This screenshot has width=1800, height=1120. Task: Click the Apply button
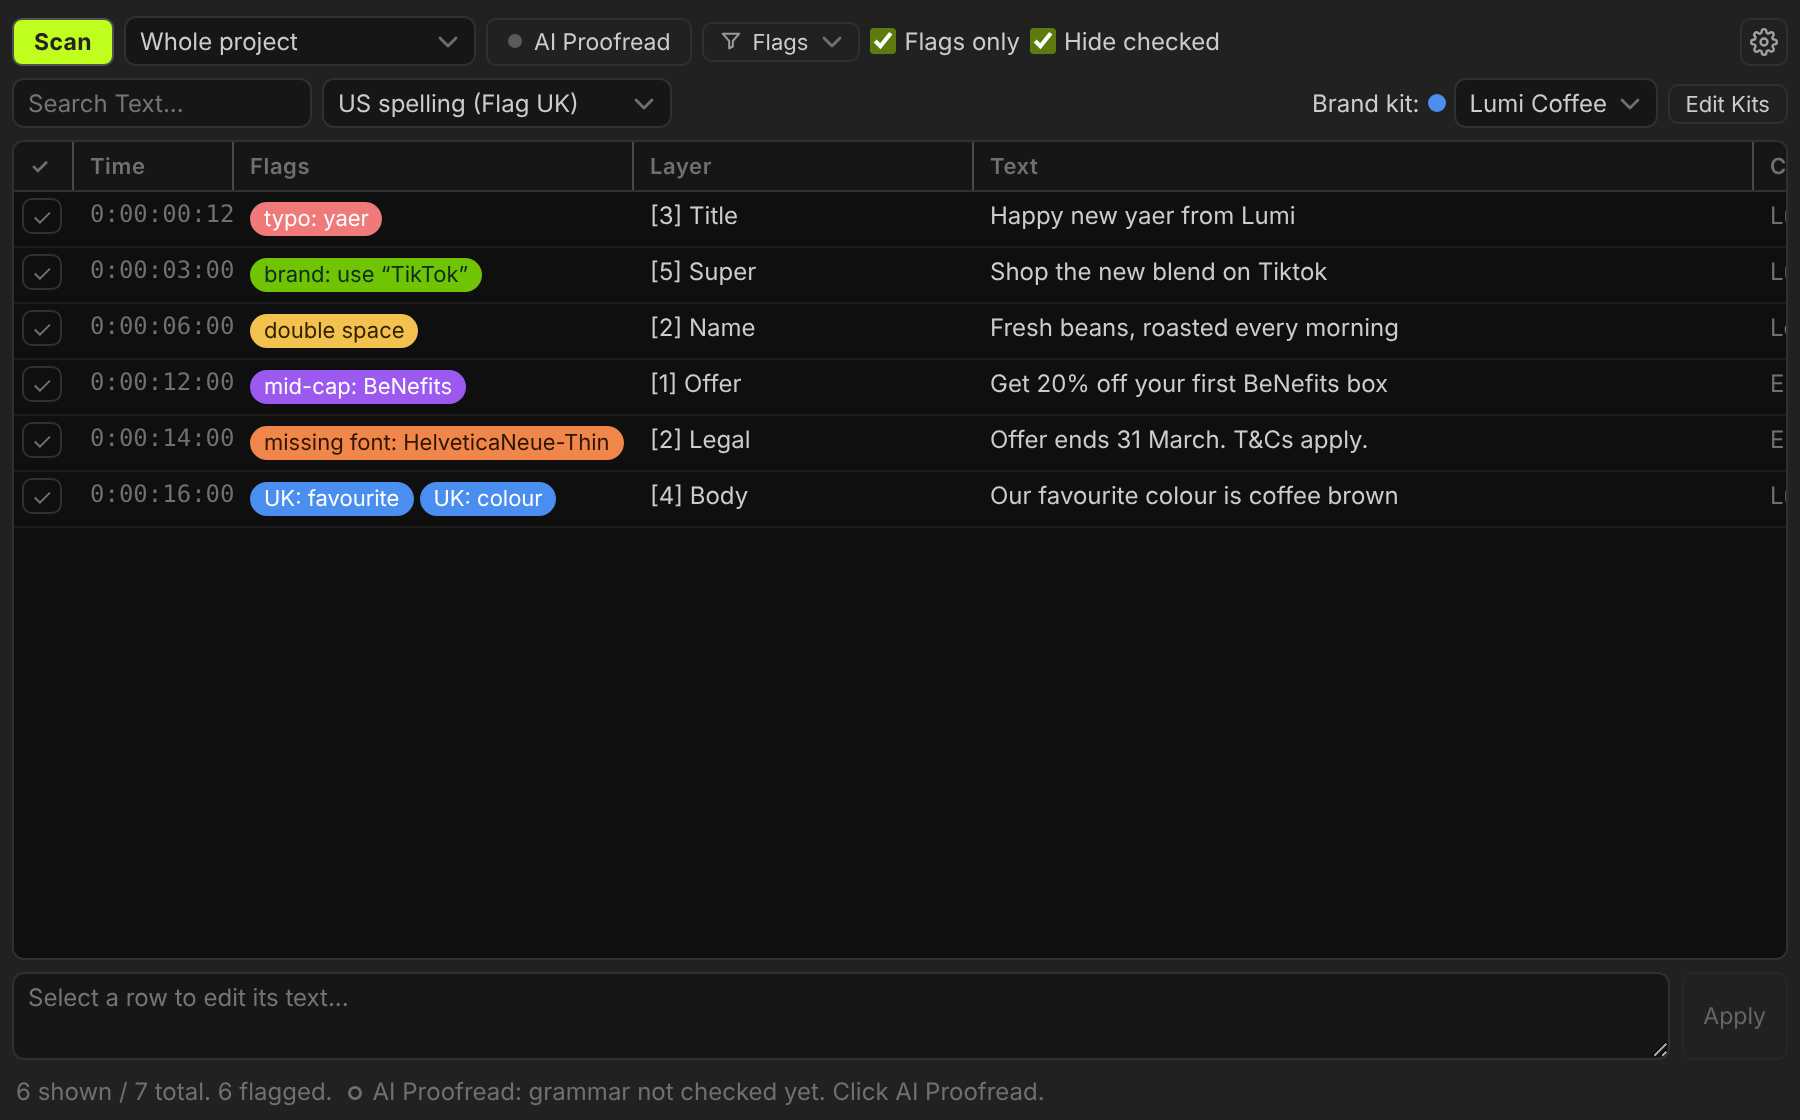tap(1734, 1016)
